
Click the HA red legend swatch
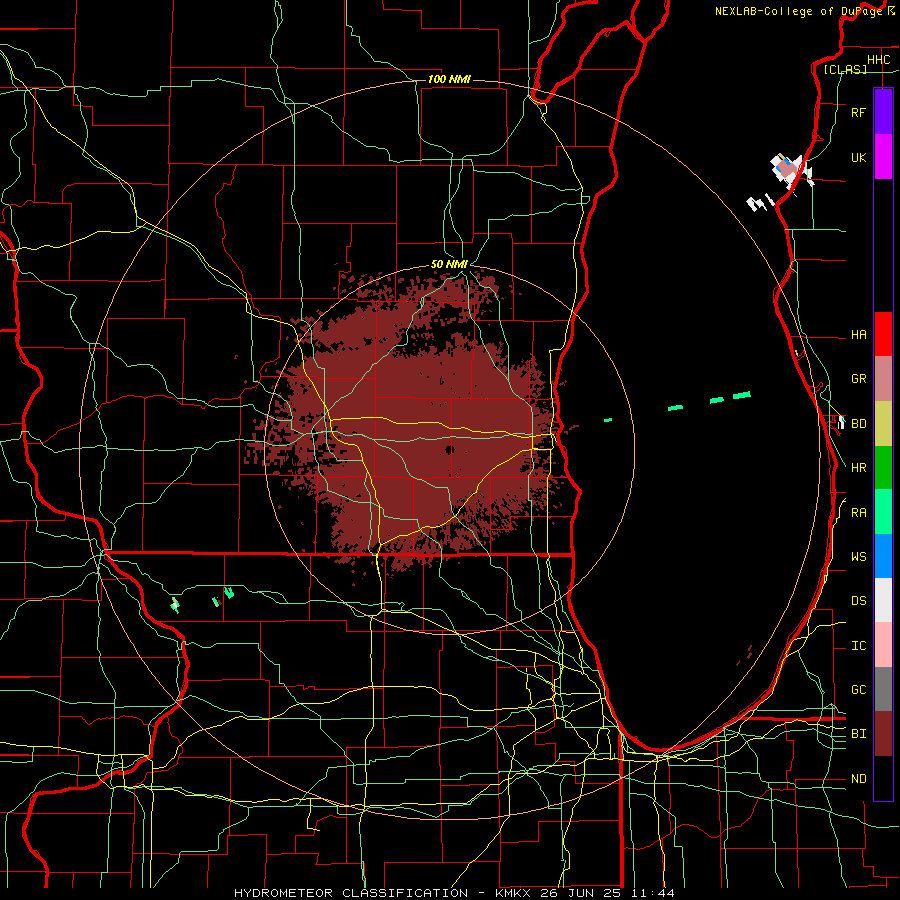pyautogui.click(x=883, y=334)
